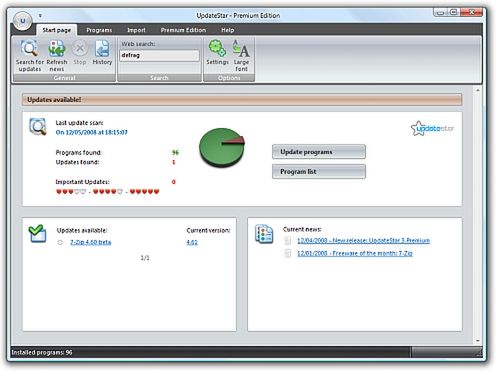Open the quick access dropdown arrow

pos(40,15)
